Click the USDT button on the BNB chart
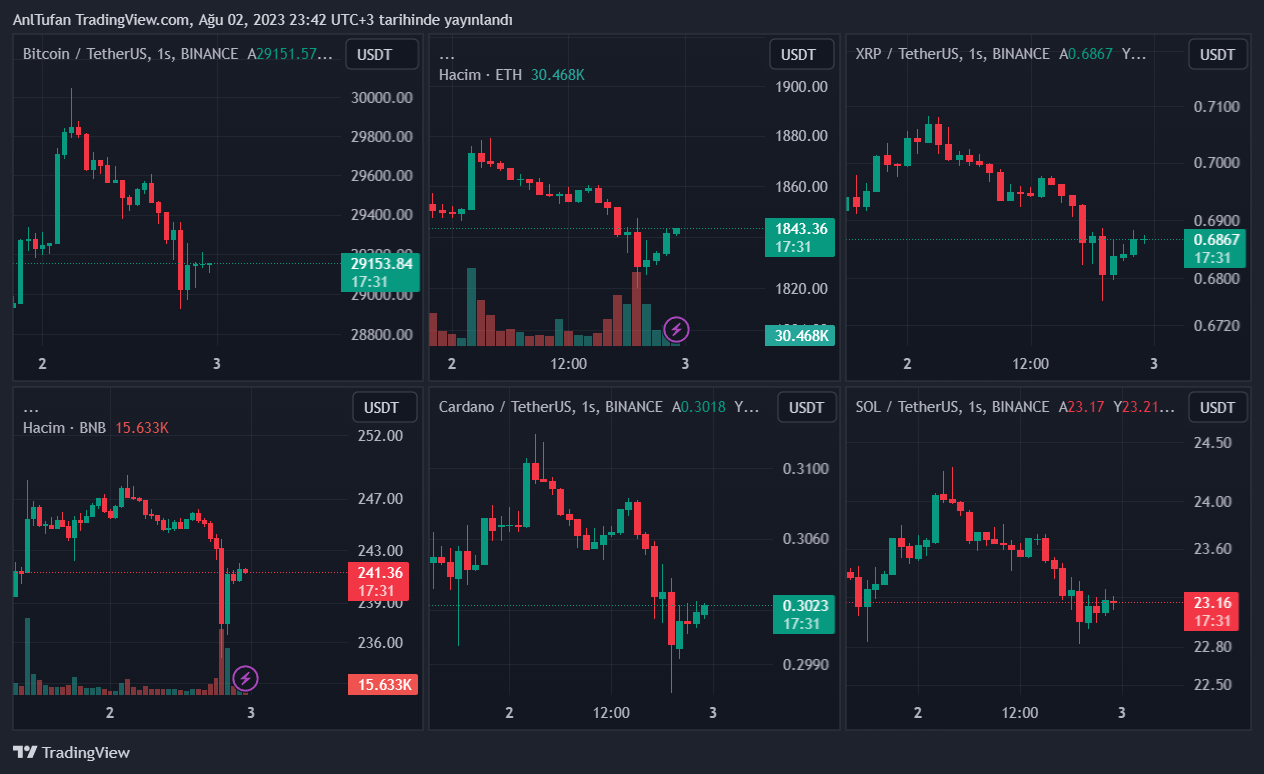 (381, 407)
